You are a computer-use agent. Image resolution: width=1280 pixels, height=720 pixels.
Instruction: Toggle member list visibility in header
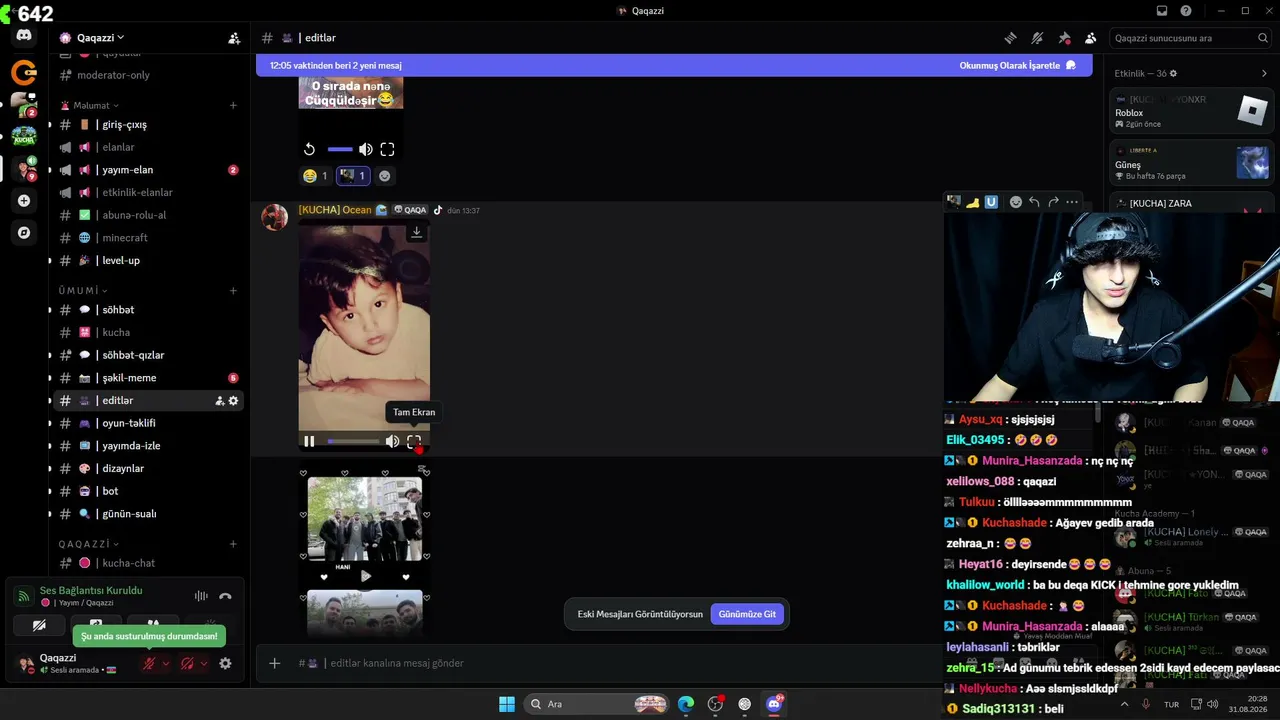pyautogui.click(x=1090, y=38)
